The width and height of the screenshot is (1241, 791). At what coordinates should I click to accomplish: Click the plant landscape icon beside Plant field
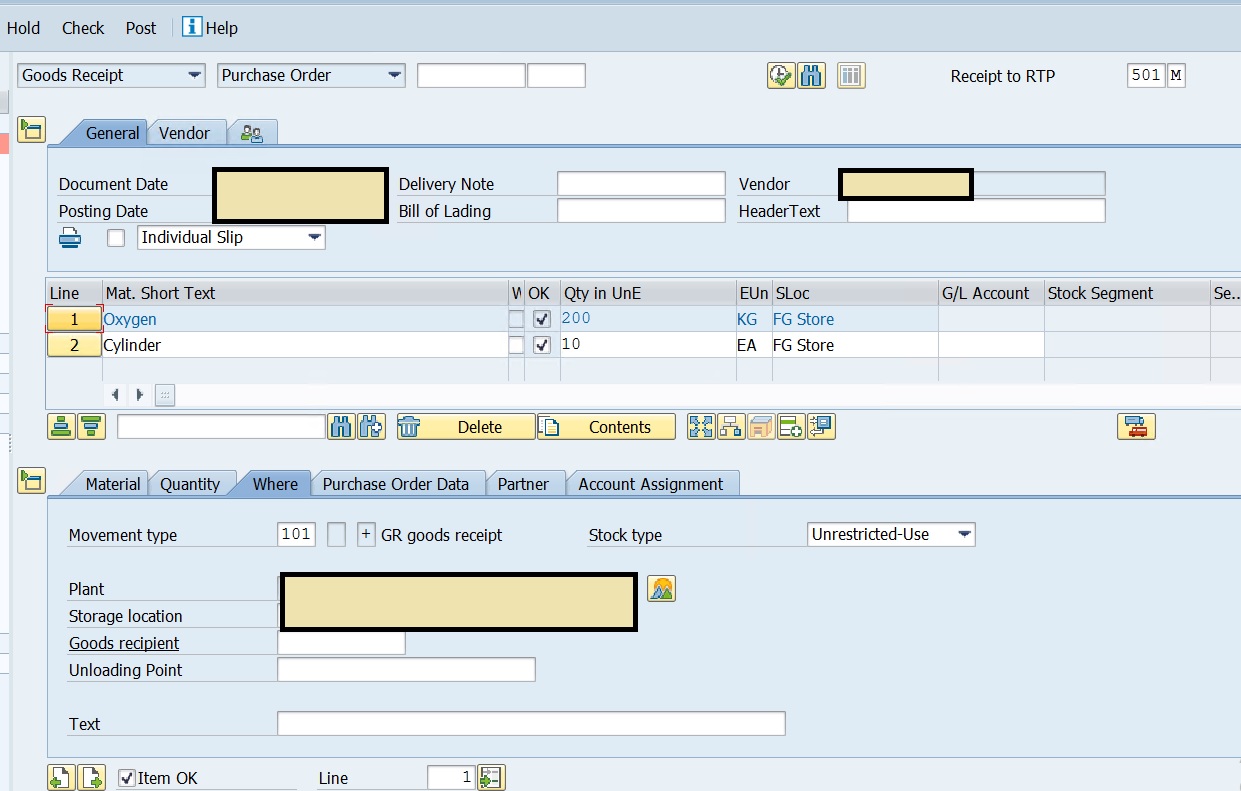tap(661, 589)
